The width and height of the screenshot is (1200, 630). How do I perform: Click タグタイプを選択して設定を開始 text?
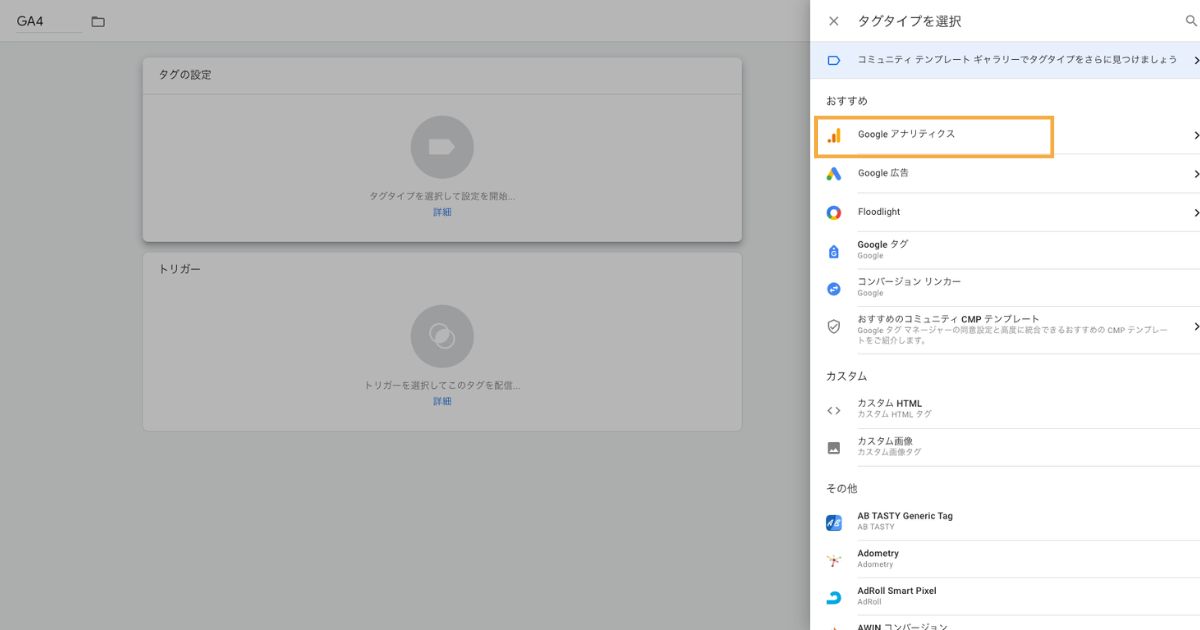point(442,197)
